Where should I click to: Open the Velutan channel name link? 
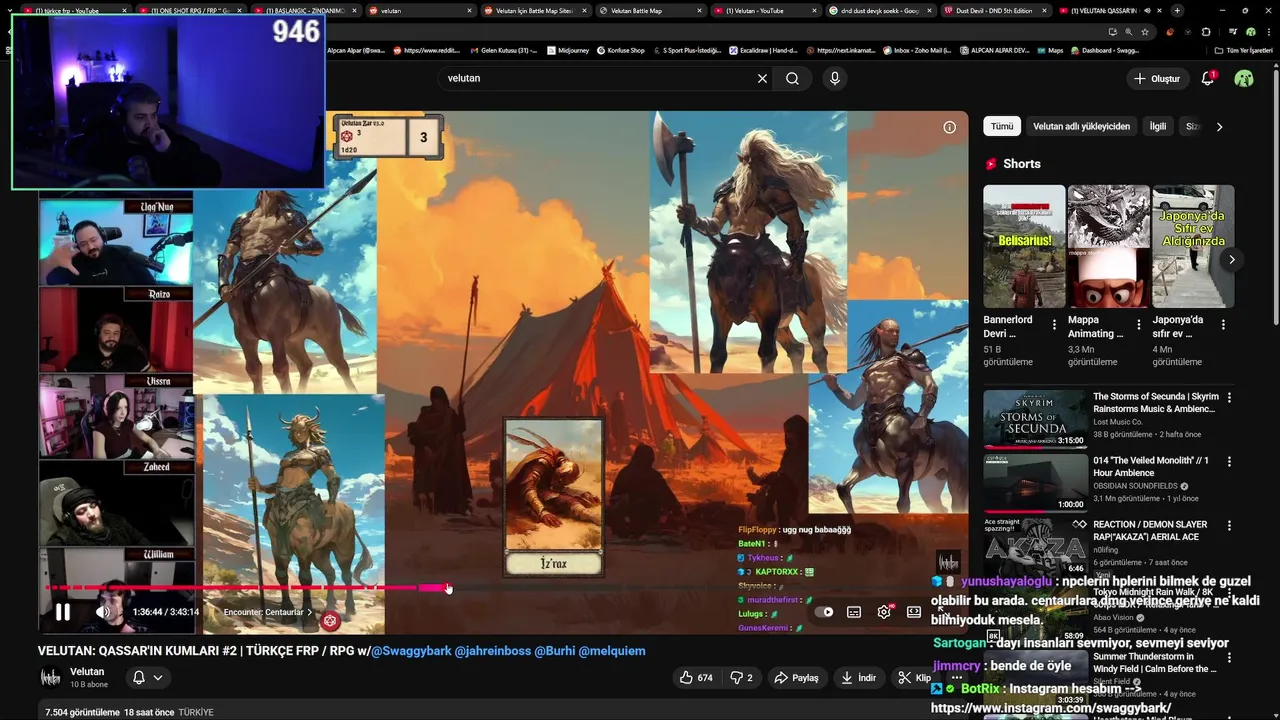[x=87, y=672]
